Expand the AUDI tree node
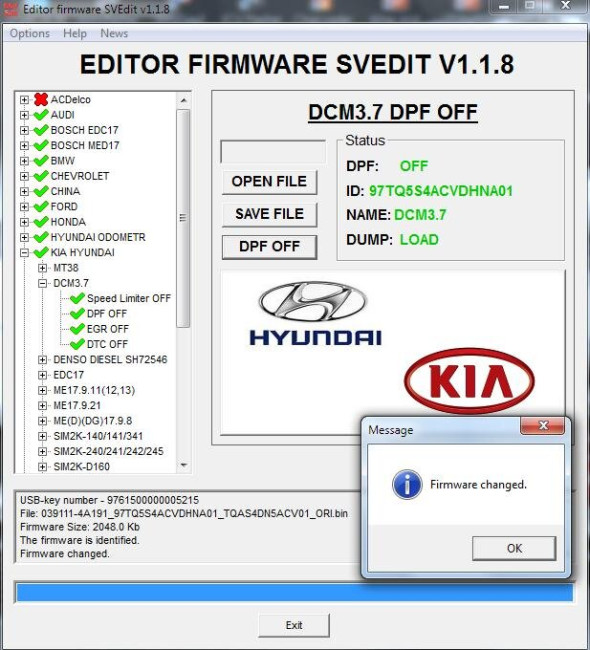This screenshot has width=590, height=650. [24, 115]
